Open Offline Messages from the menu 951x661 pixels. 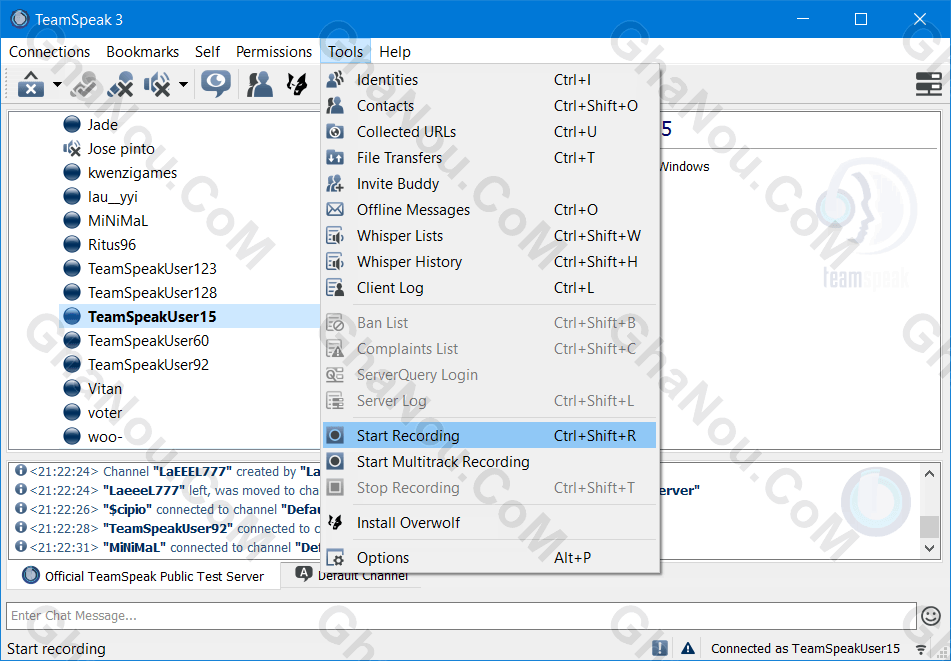tap(489, 210)
